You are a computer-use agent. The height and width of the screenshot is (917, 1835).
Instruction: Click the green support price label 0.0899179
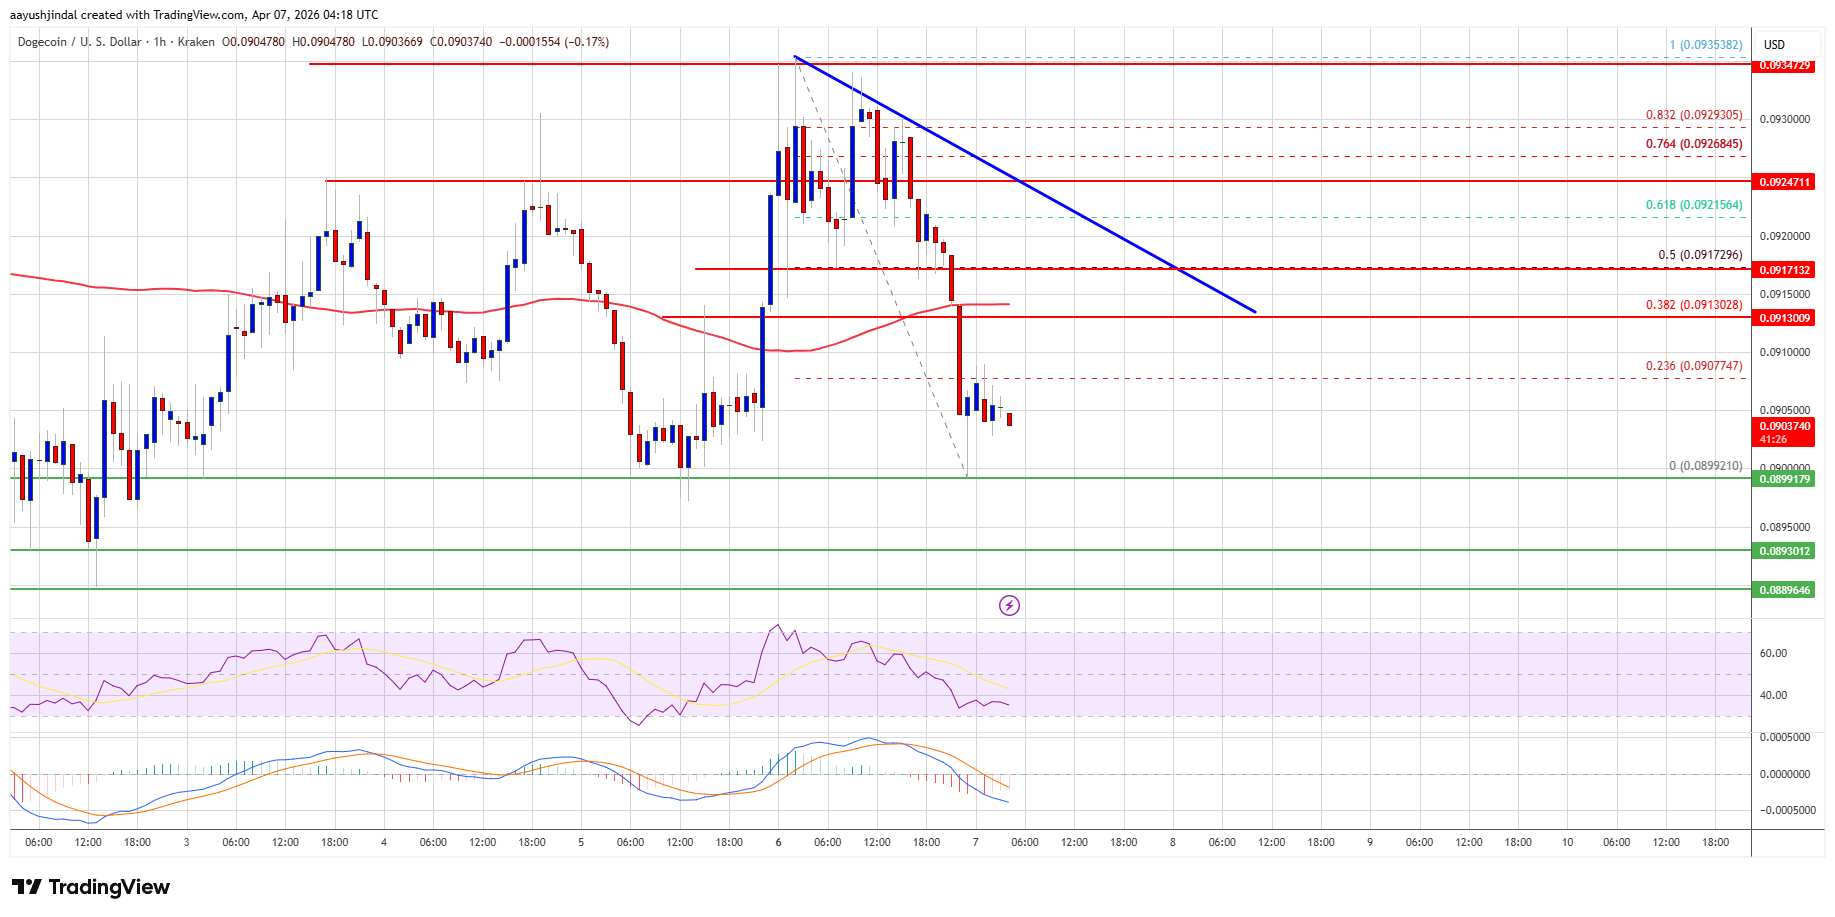(x=1785, y=480)
